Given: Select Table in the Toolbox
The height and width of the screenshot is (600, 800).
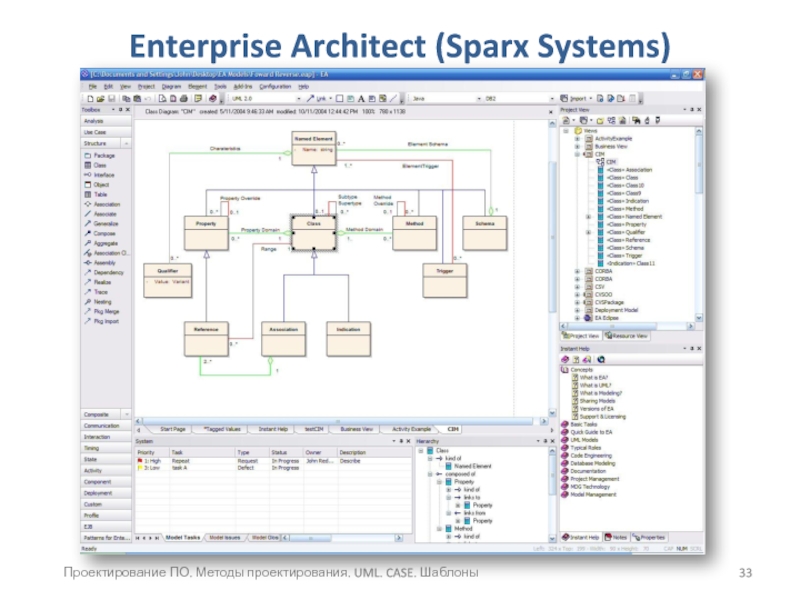Looking at the screenshot, I should 96,194.
